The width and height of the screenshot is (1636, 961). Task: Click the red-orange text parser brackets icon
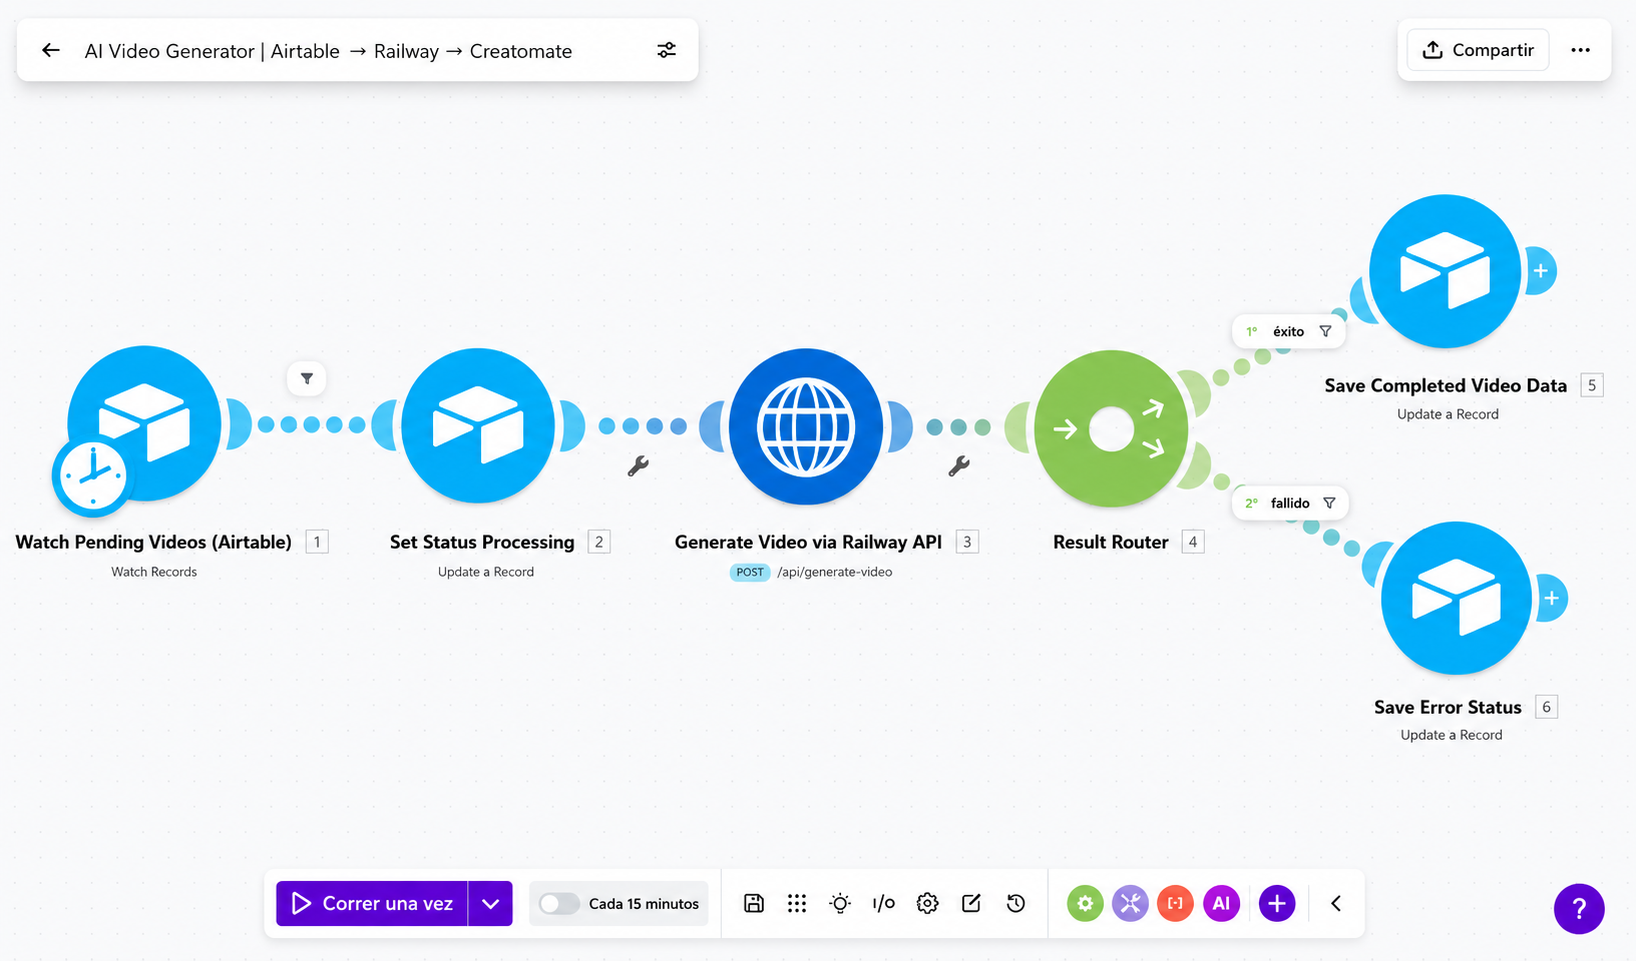[1175, 903]
